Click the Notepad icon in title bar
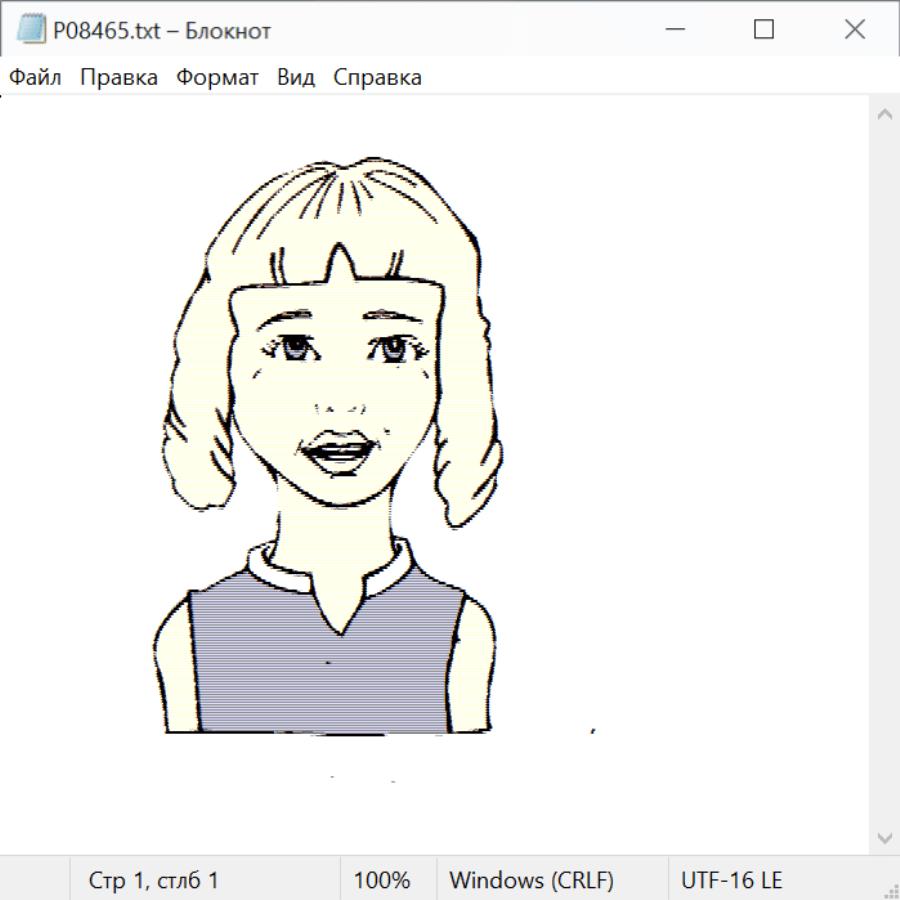 pos(31,30)
